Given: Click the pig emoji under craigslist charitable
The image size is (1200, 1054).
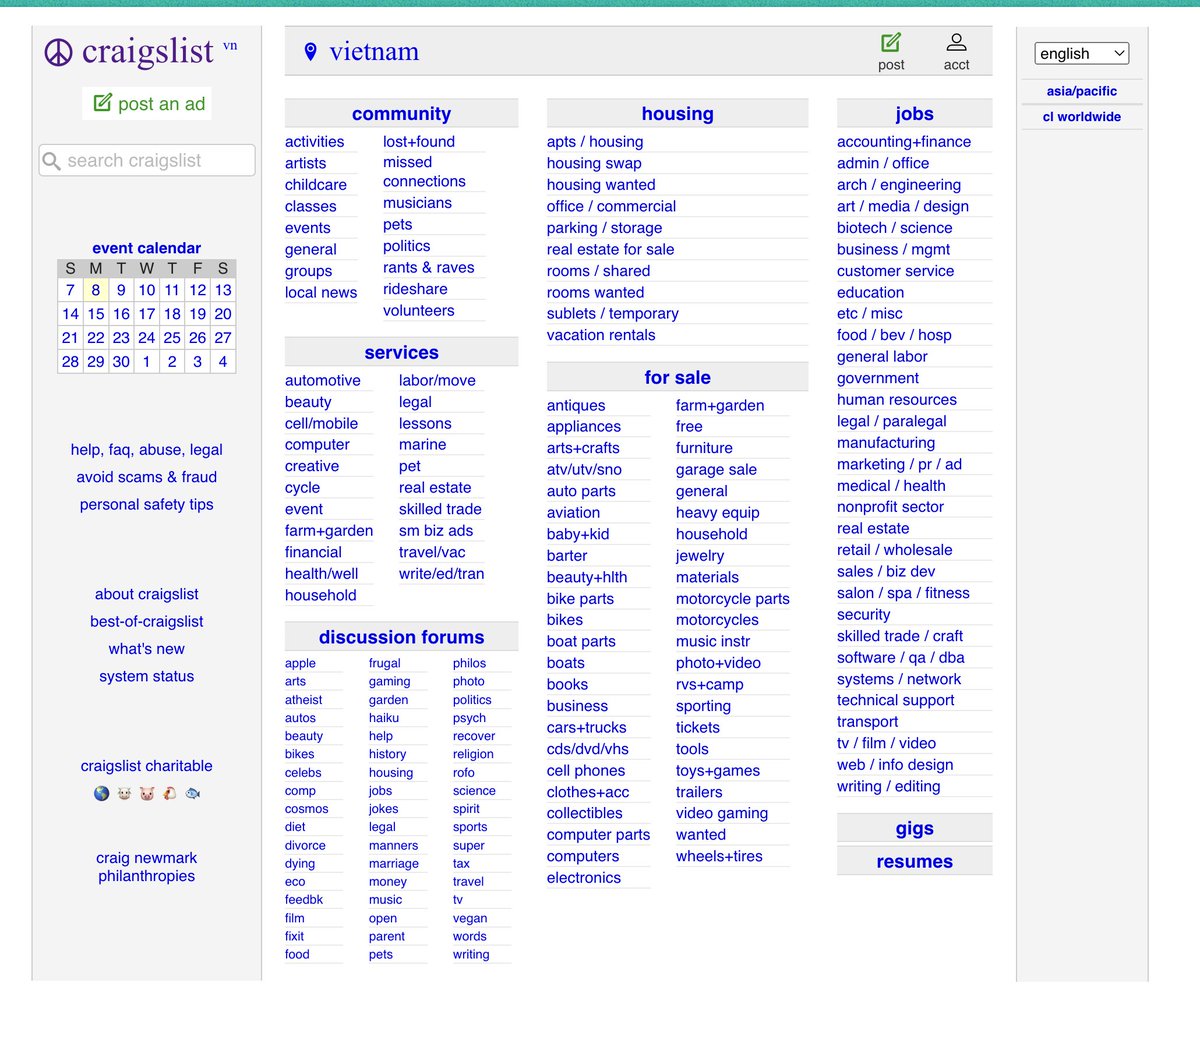Looking at the screenshot, I should pyautogui.click(x=147, y=794).
